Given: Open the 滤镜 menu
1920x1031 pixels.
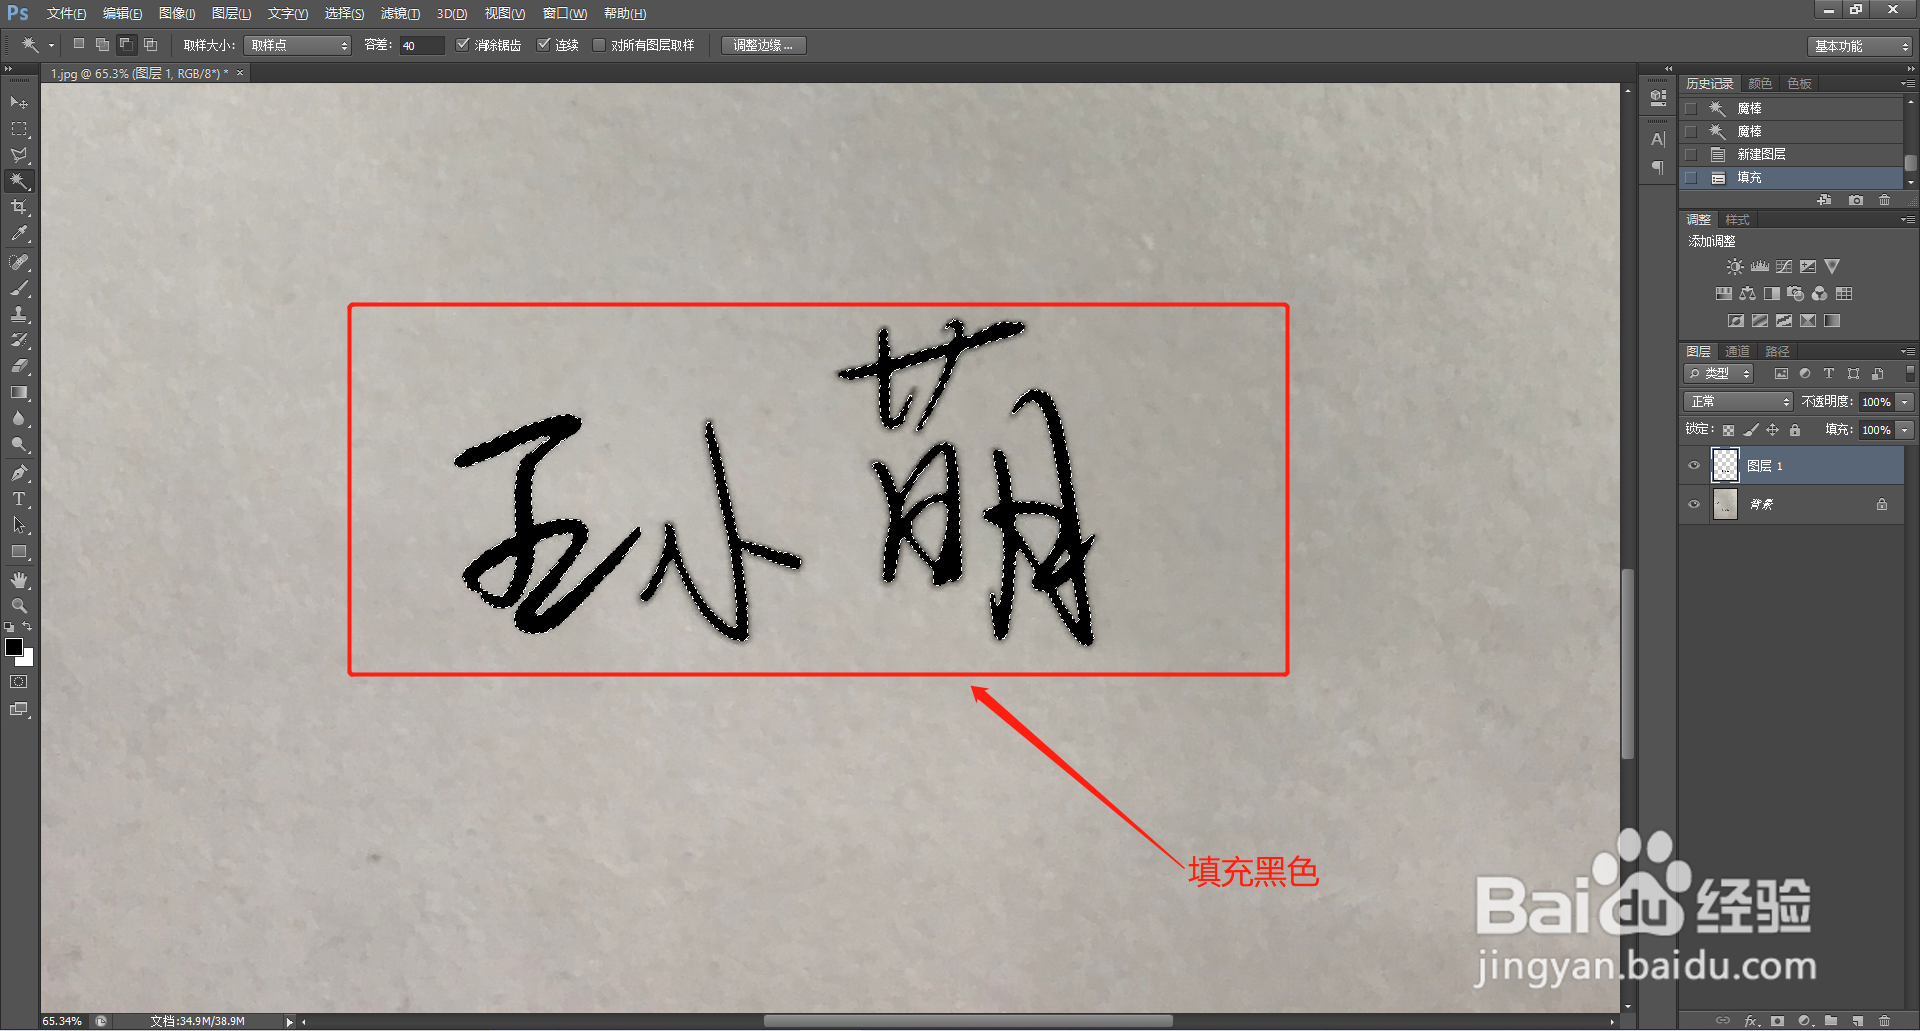Looking at the screenshot, I should [399, 13].
